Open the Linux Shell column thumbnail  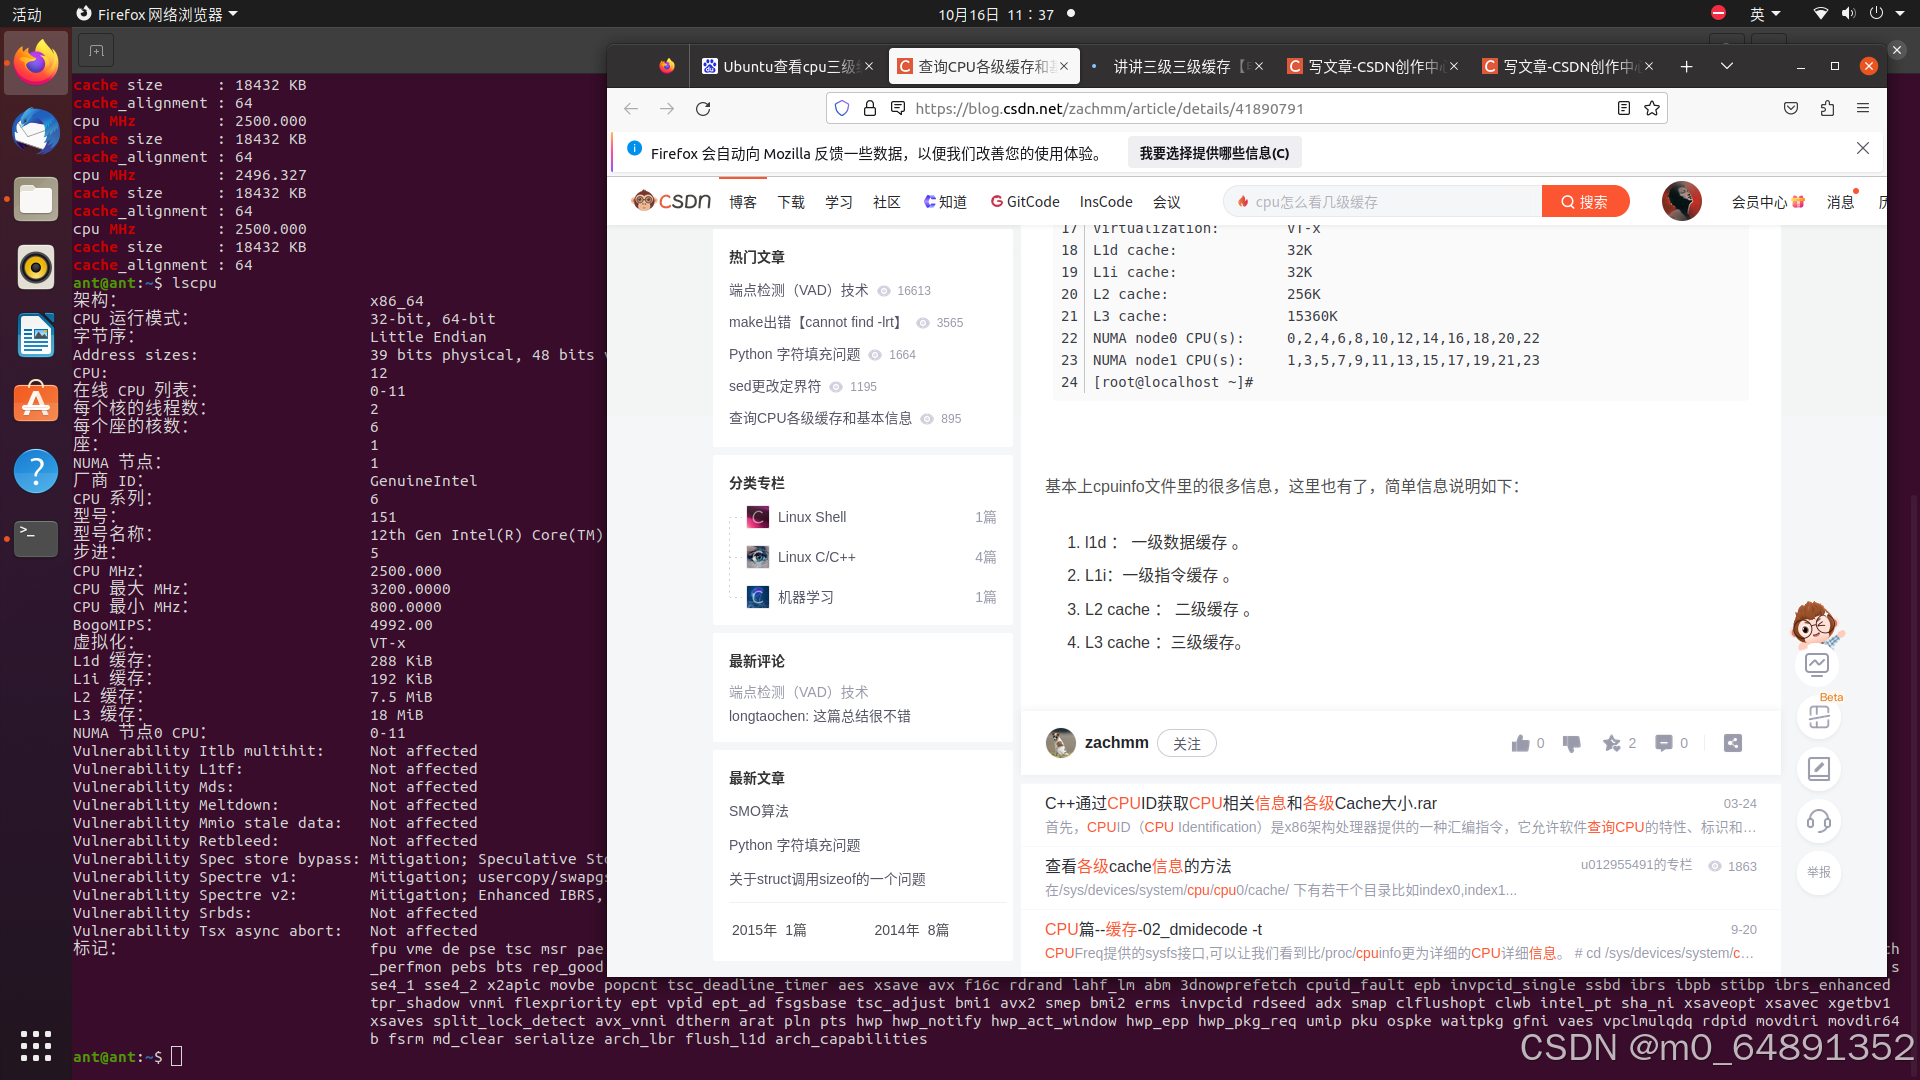758,517
